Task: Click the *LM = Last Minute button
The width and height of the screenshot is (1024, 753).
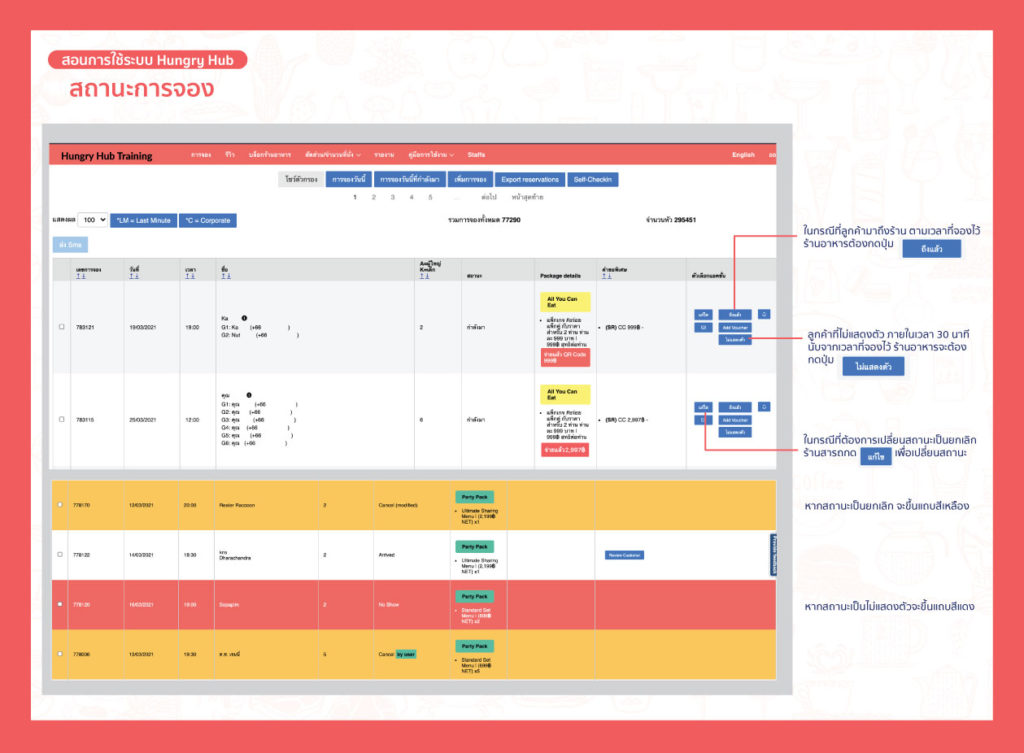Action: pyautogui.click(x=144, y=221)
